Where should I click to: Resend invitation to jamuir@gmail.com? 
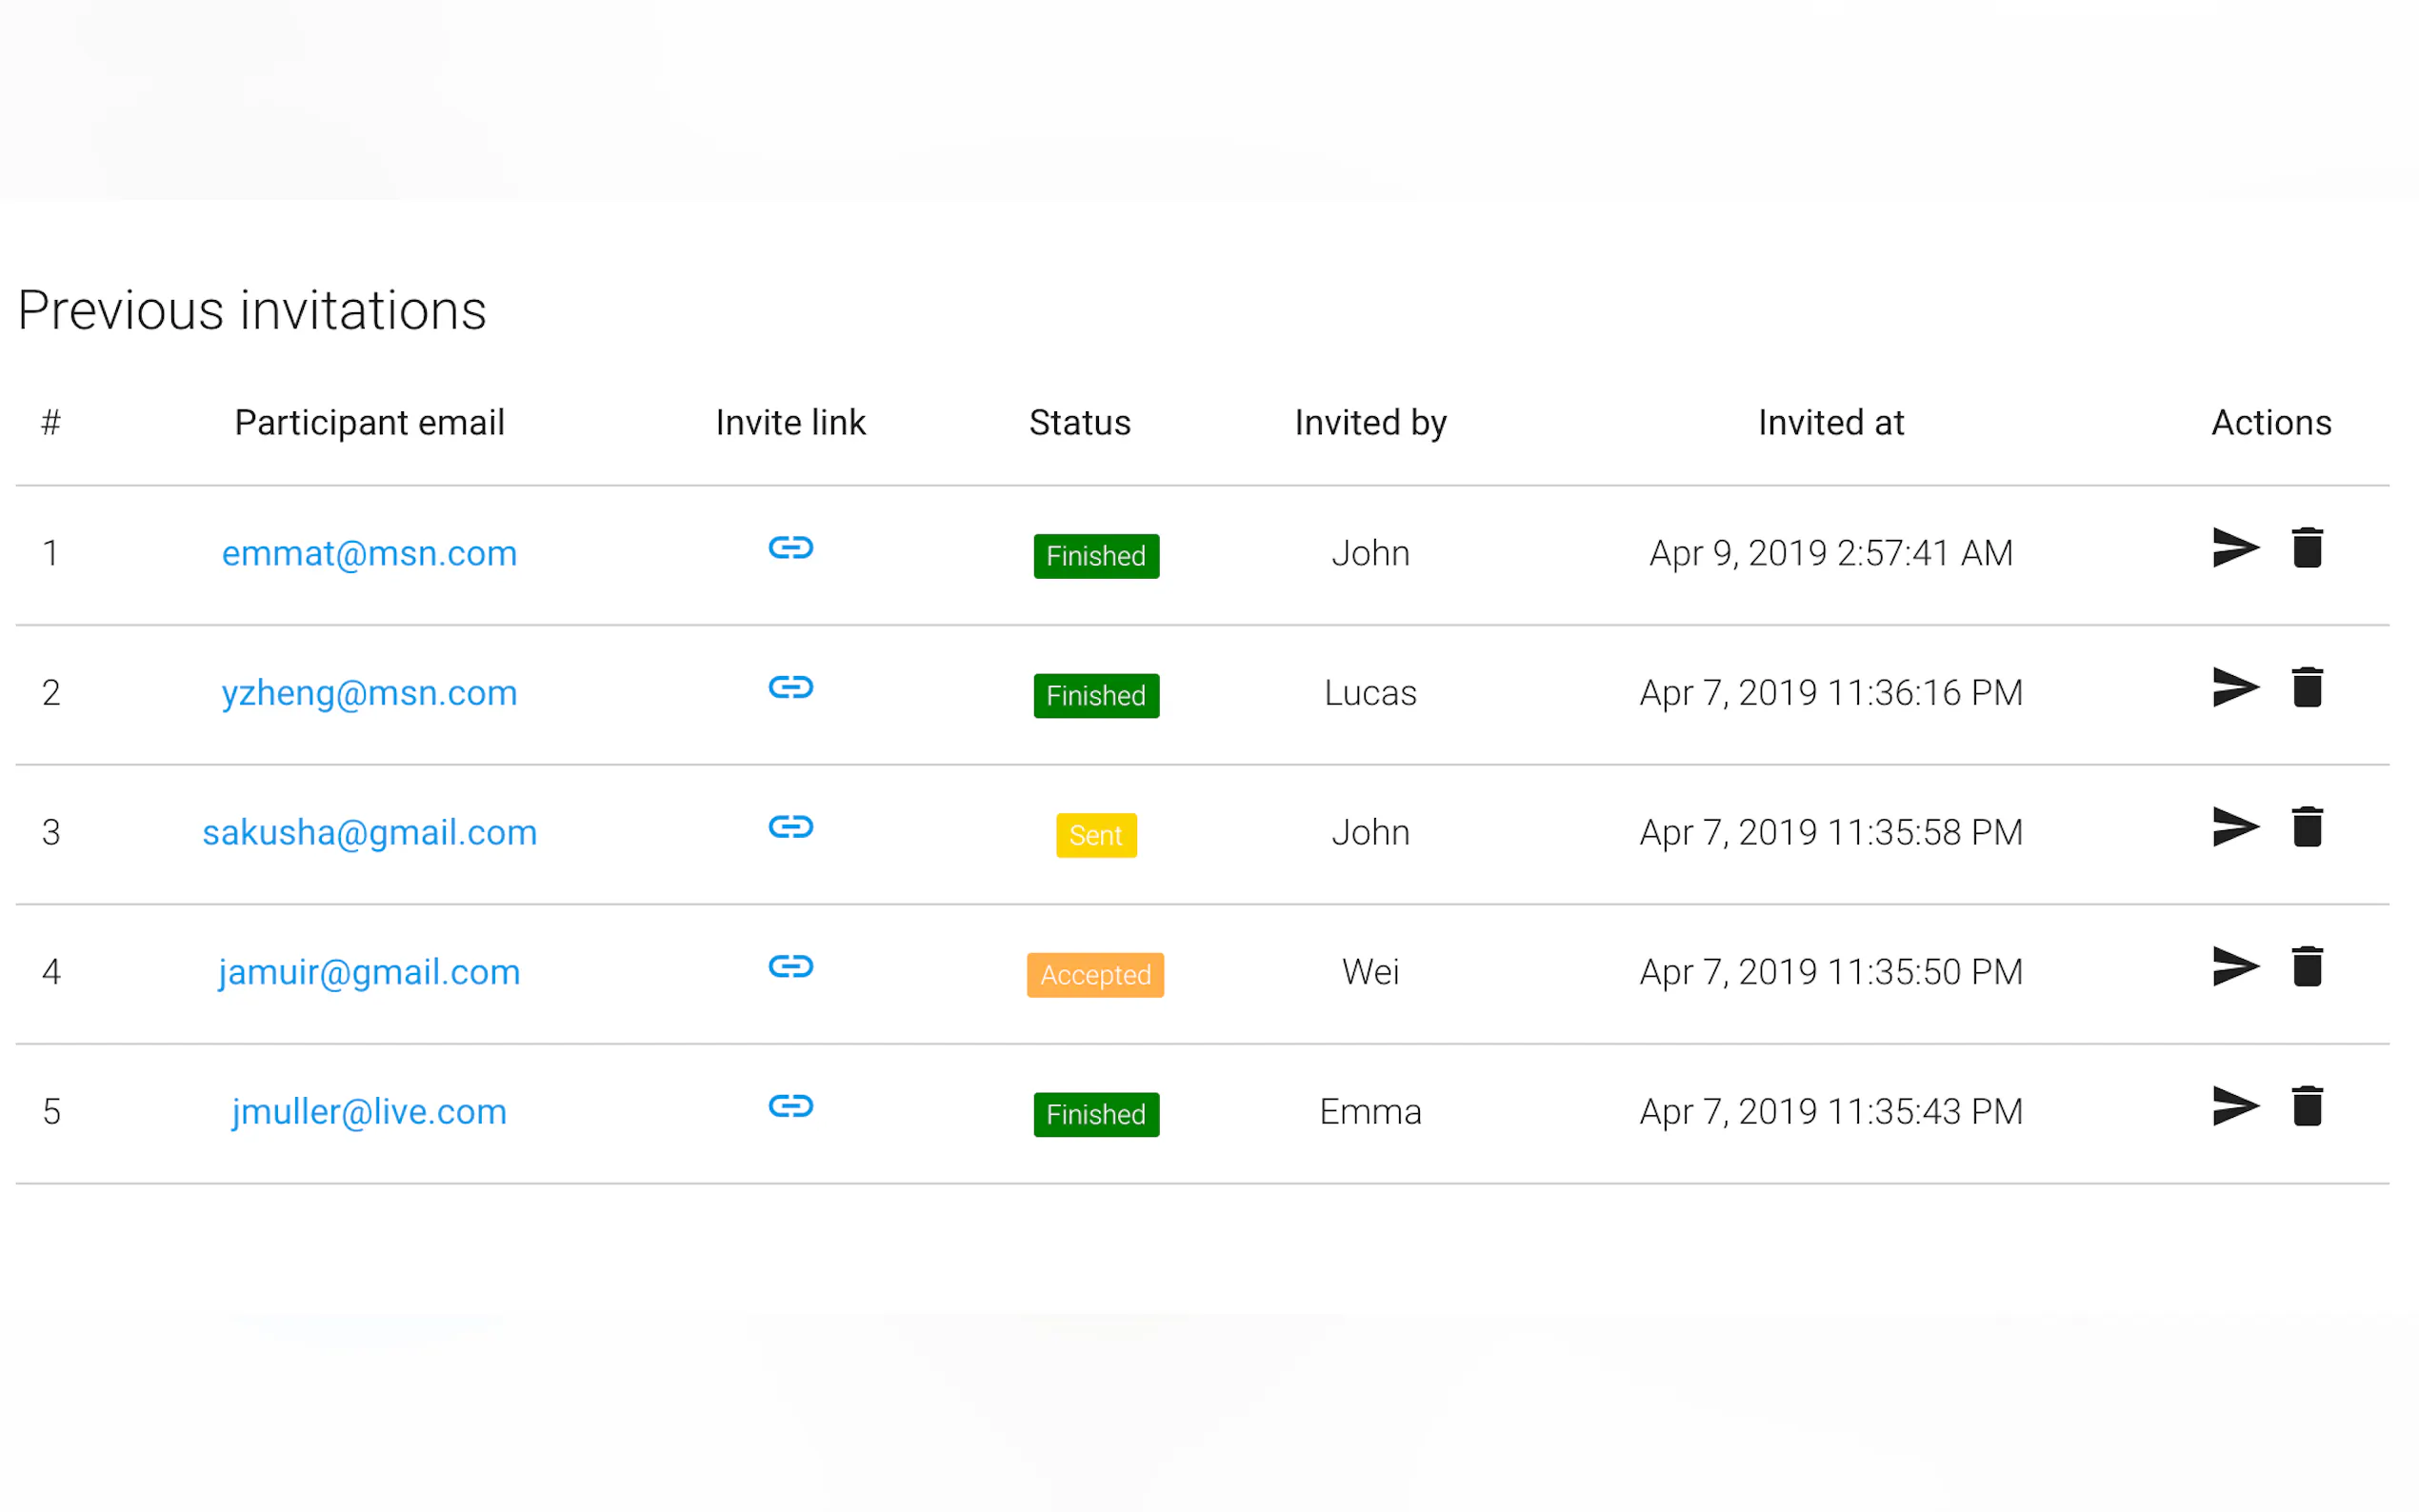click(x=2235, y=966)
